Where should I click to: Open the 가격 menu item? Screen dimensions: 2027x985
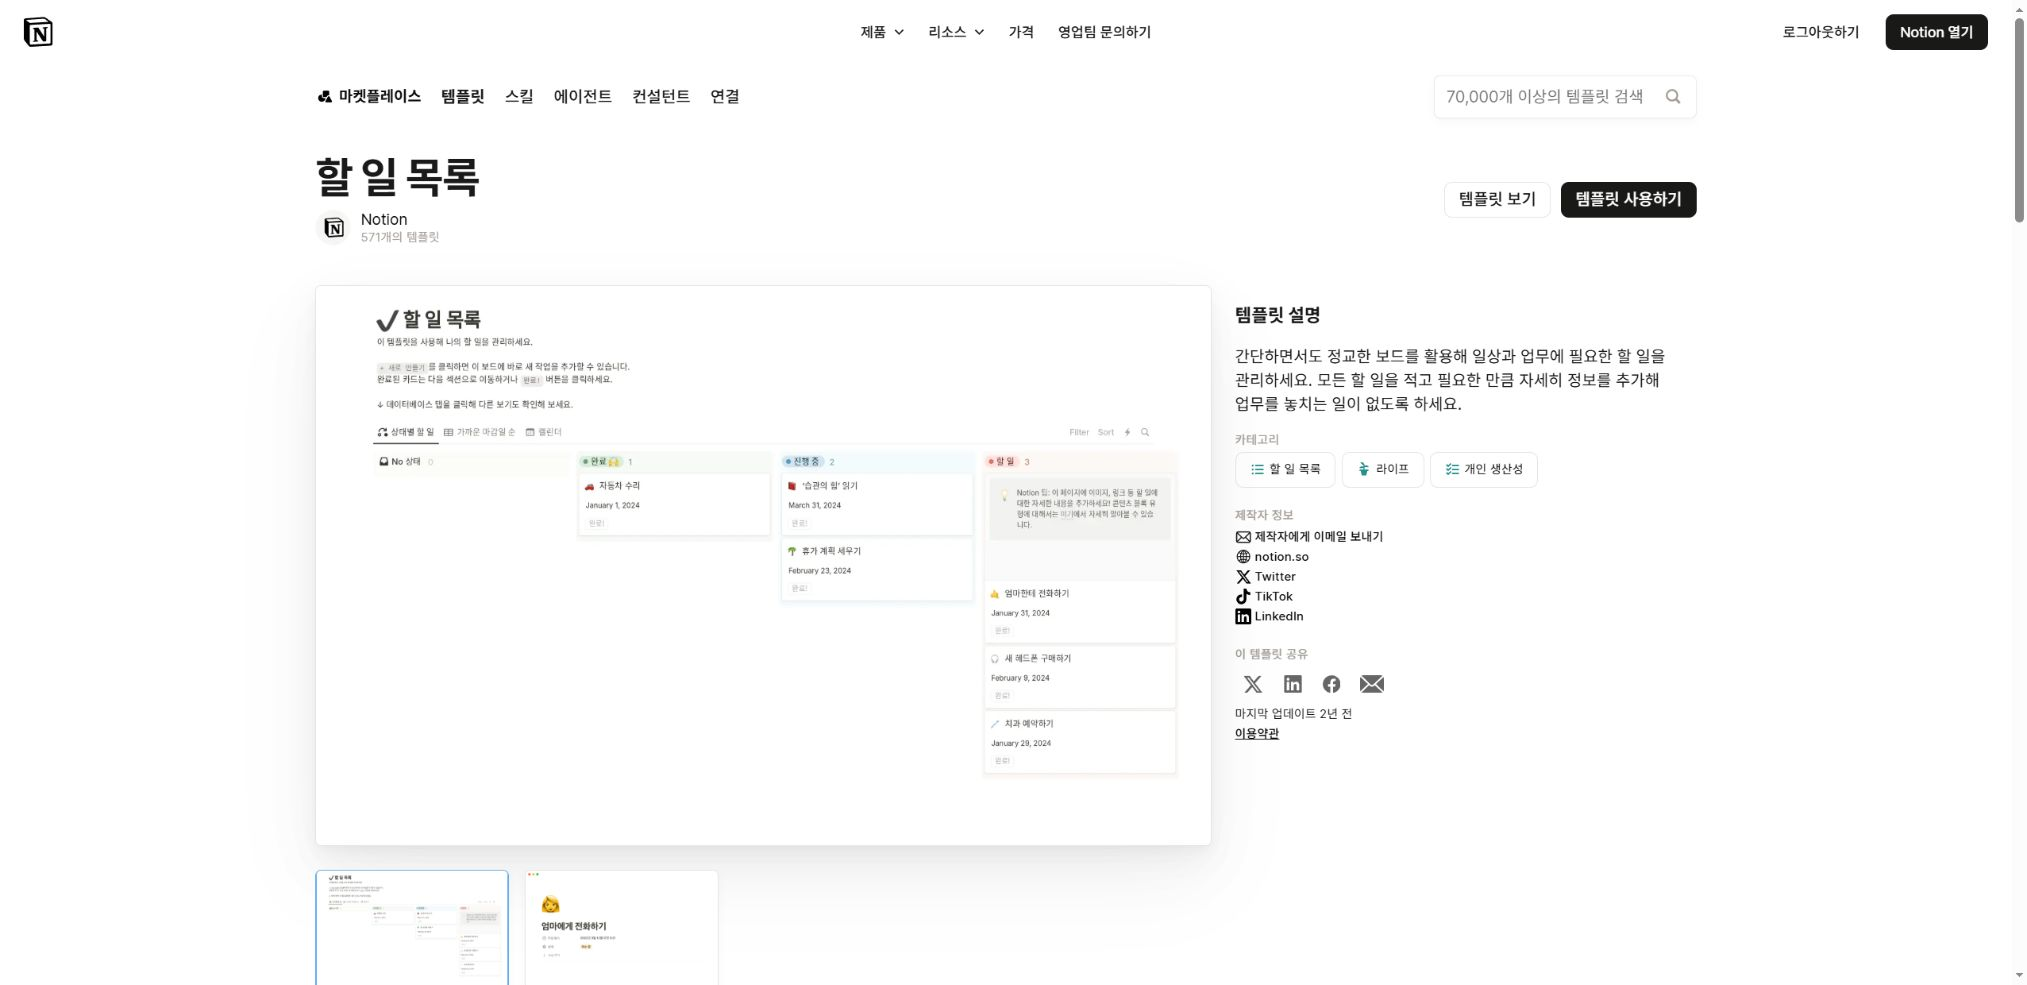1021,32
